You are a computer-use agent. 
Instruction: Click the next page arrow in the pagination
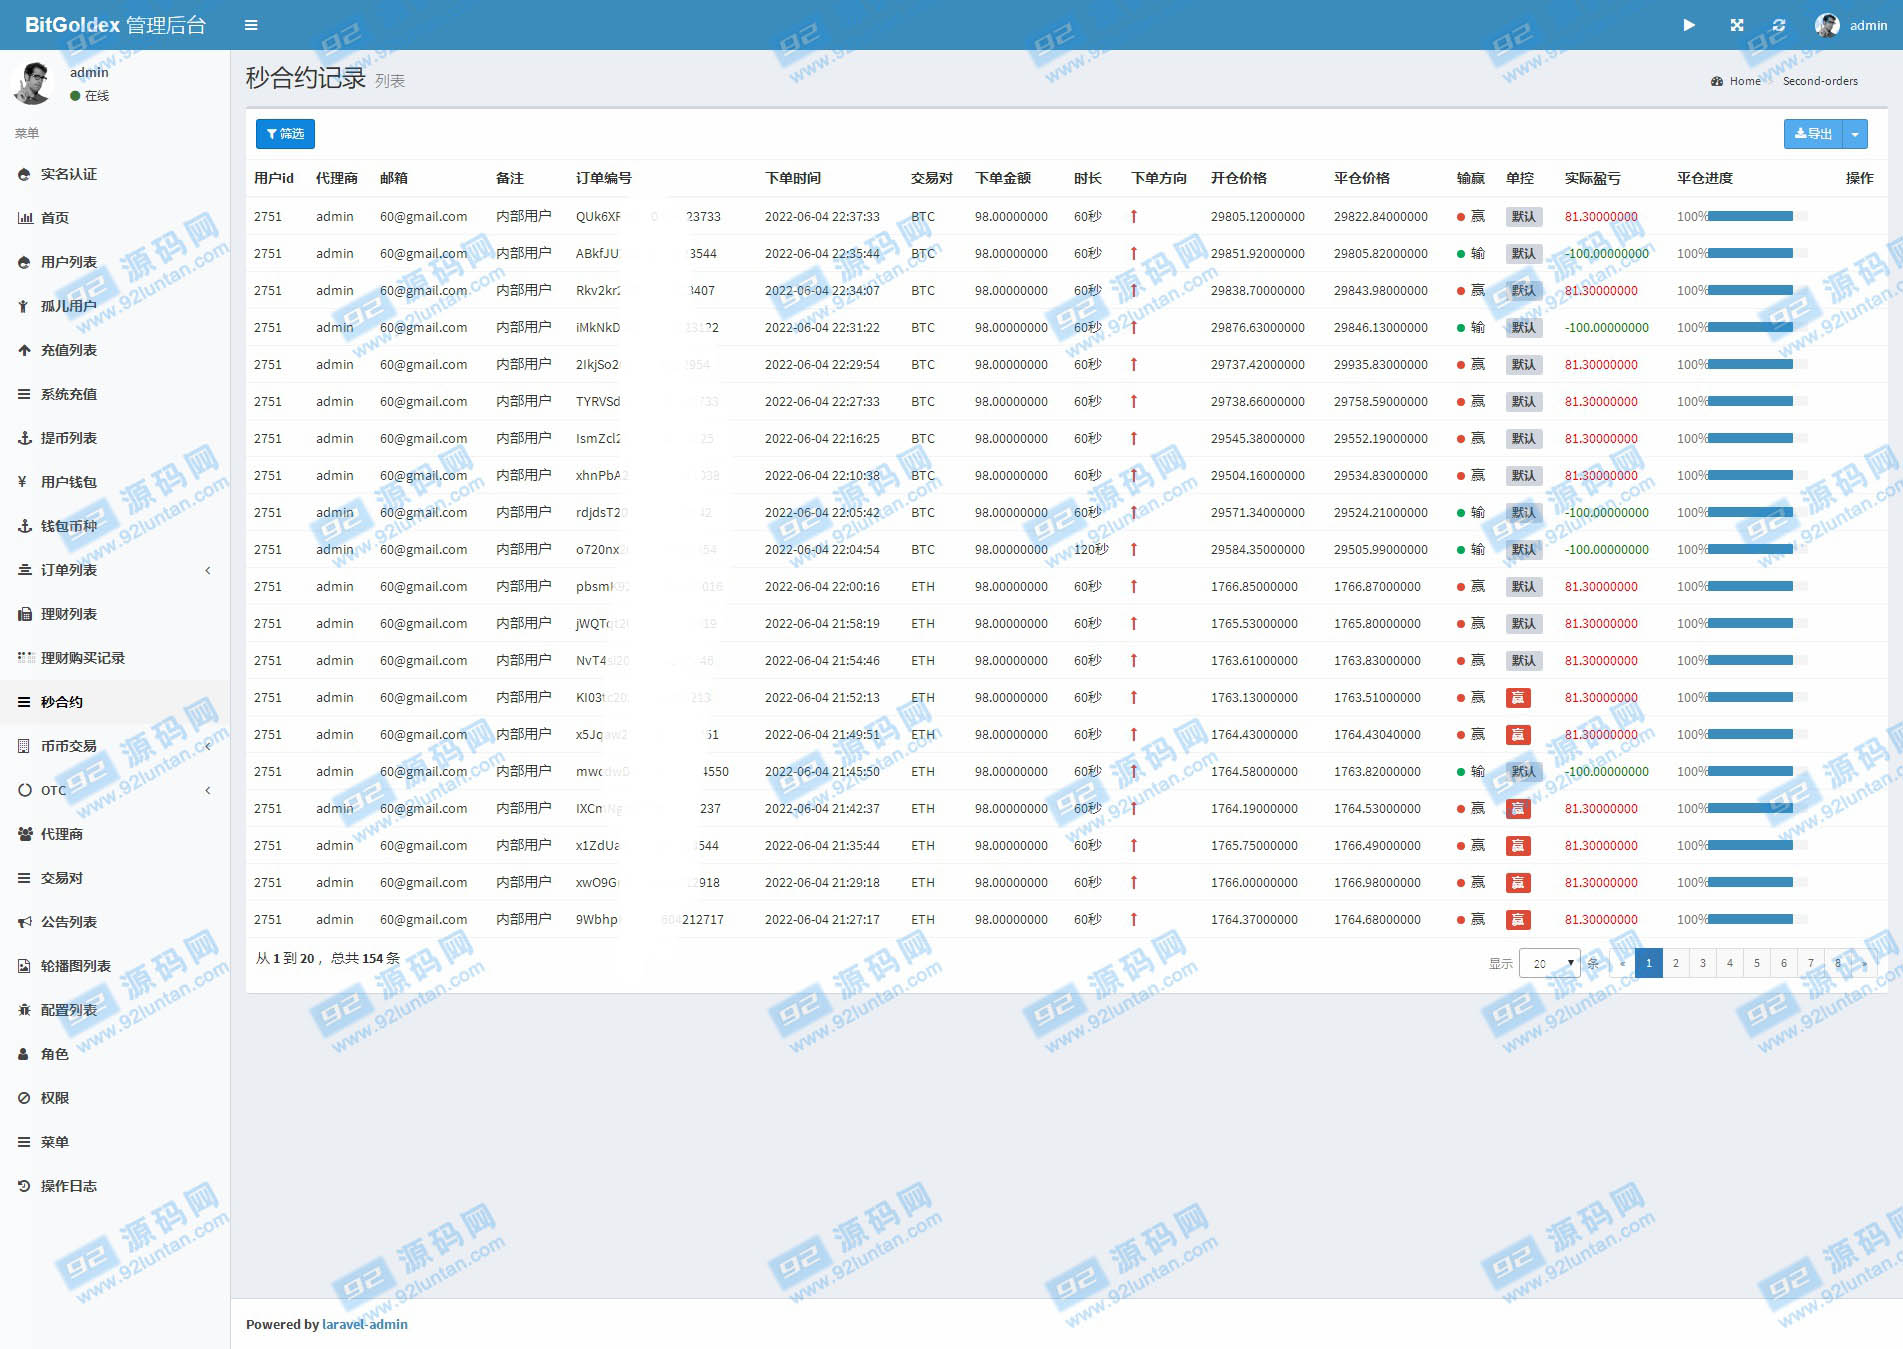[1864, 963]
